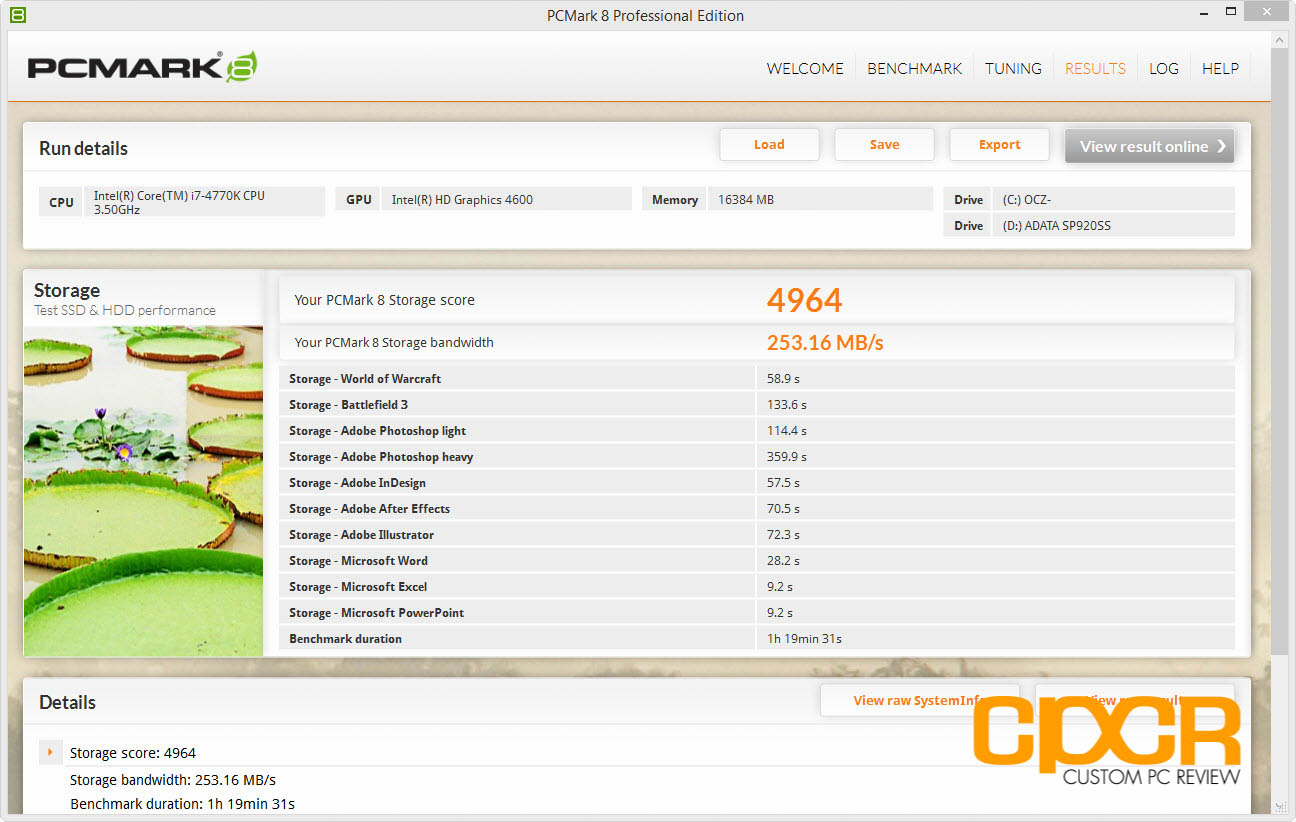Open the TUNING tab
This screenshot has height=822, width=1296.
coord(1013,68)
